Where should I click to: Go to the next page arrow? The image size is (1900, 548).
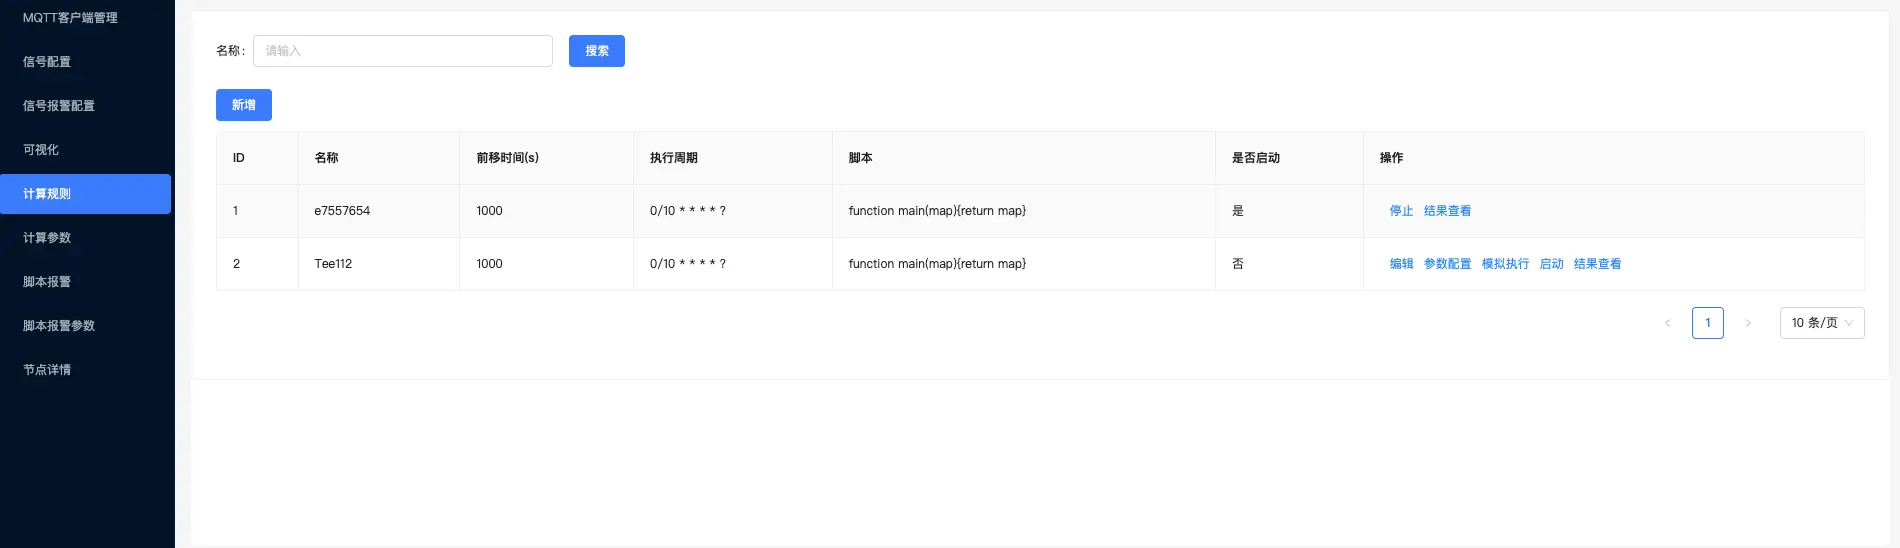pyautogui.click(x=1747, y=323)
